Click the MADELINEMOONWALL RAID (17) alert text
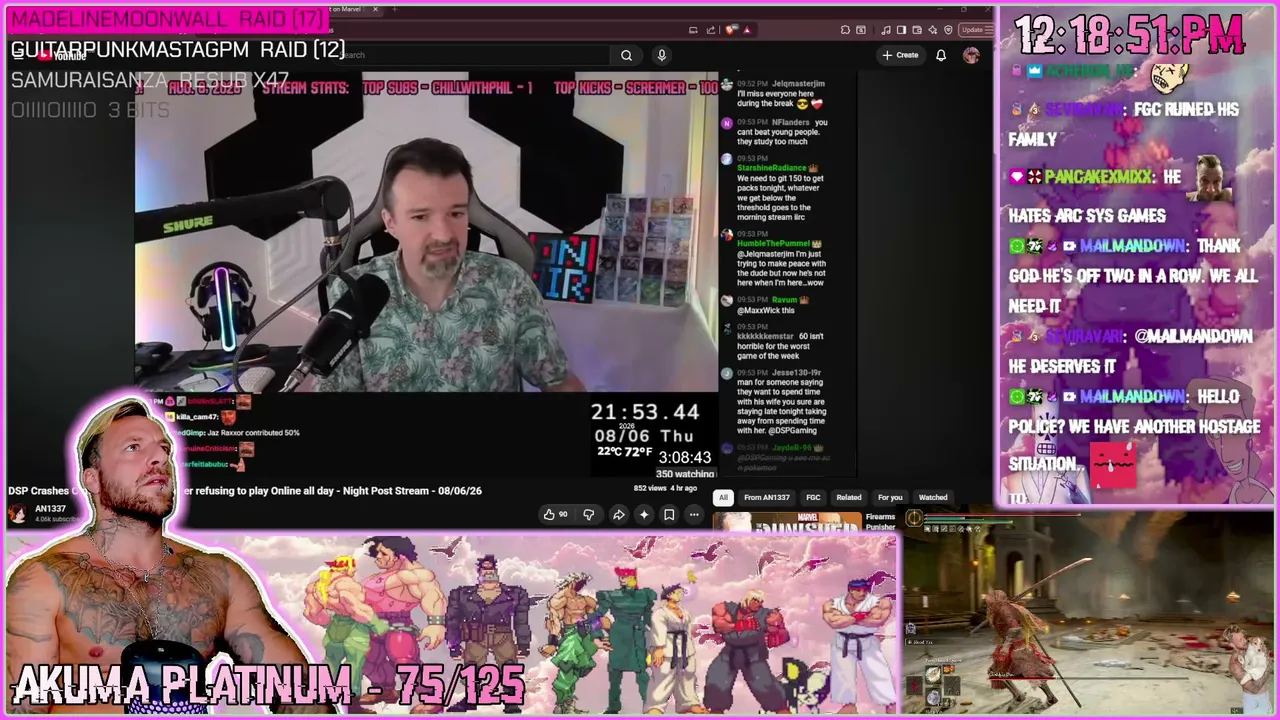 pyautogui.click(x=168, y=20)
